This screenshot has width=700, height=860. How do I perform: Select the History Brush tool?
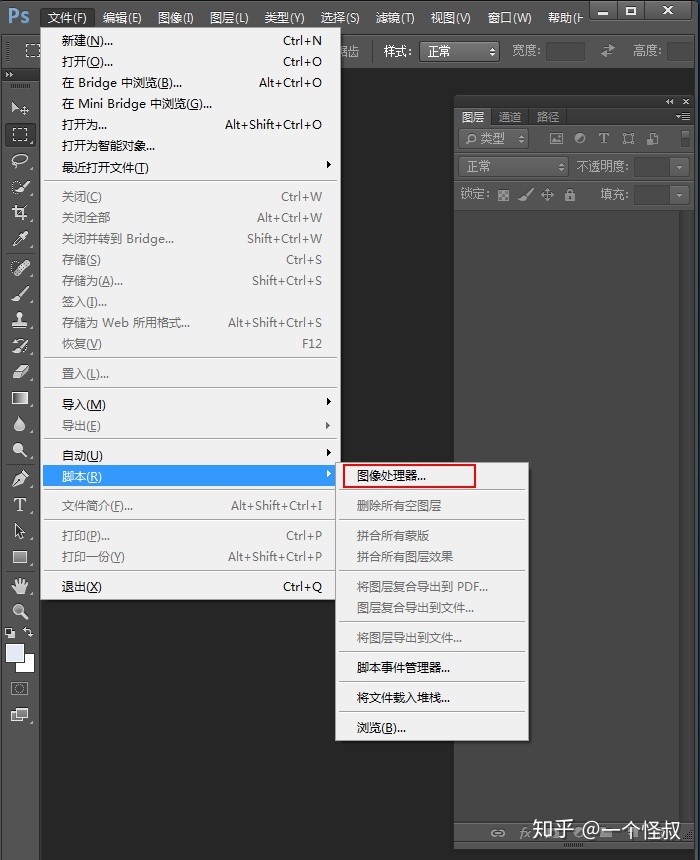(20, 346)
